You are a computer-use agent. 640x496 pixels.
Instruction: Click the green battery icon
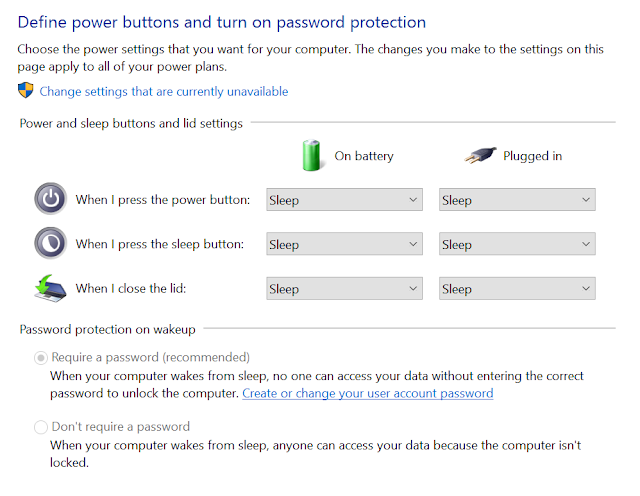(x=311, y=156)
